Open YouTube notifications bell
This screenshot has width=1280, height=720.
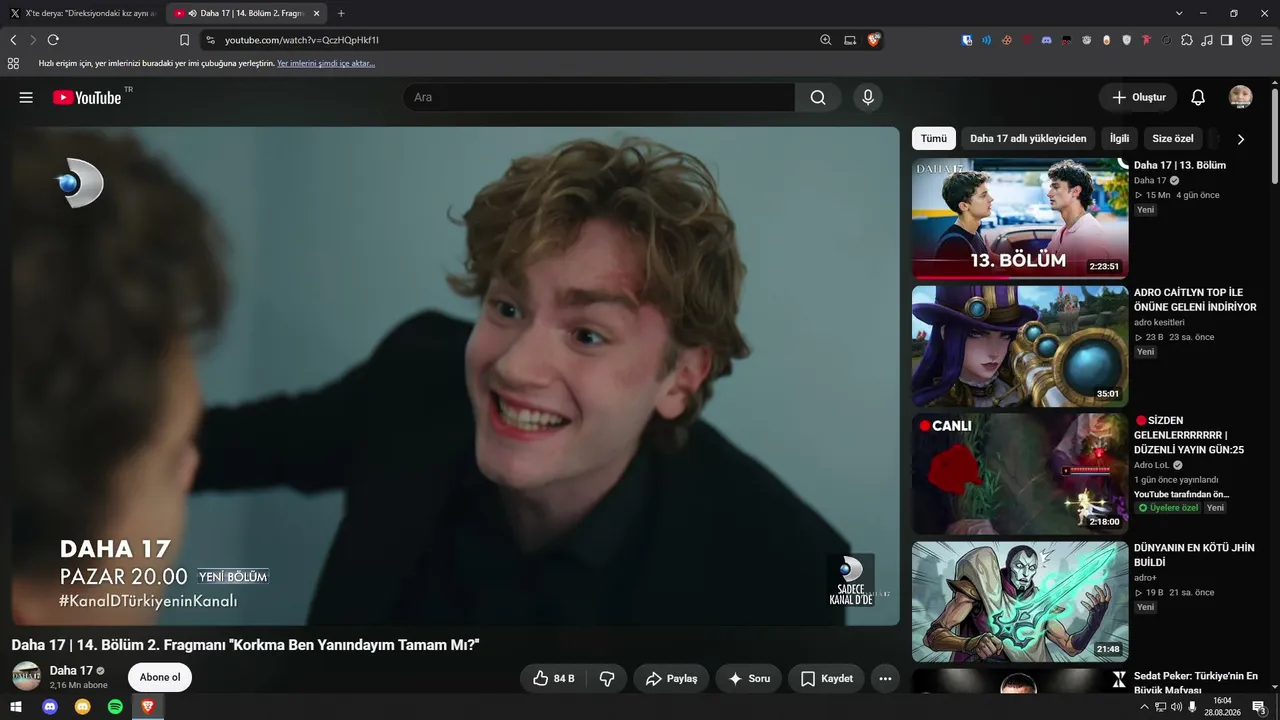pos(1198,97)
